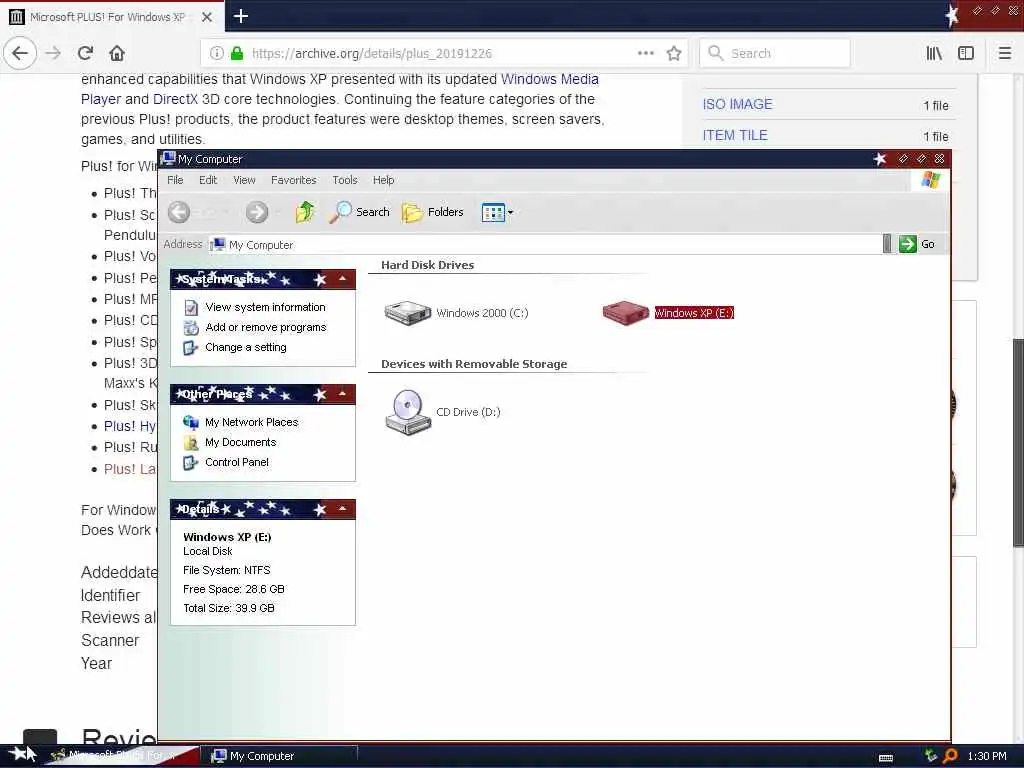Open the Favorites menu in My Computer
1024x768 pixels.
293,180
